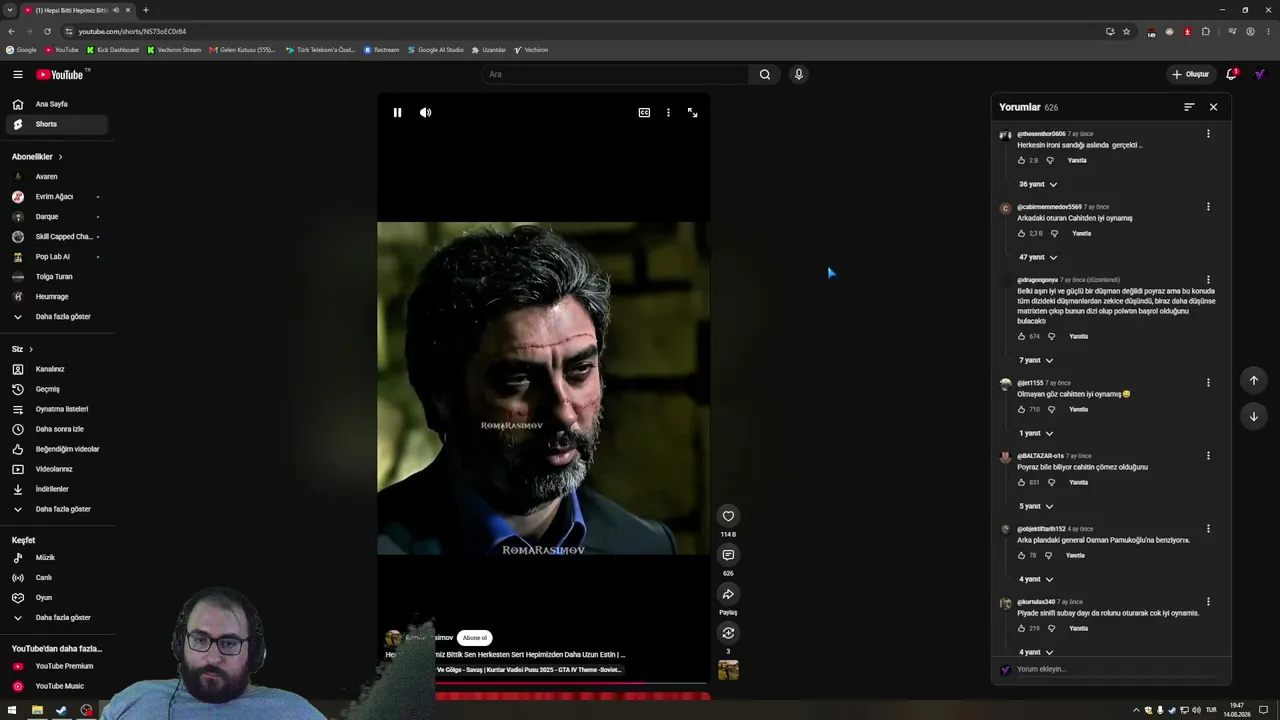Bookmark this page with the star icon
The image size is (1280, 720).
(1126, 31)
